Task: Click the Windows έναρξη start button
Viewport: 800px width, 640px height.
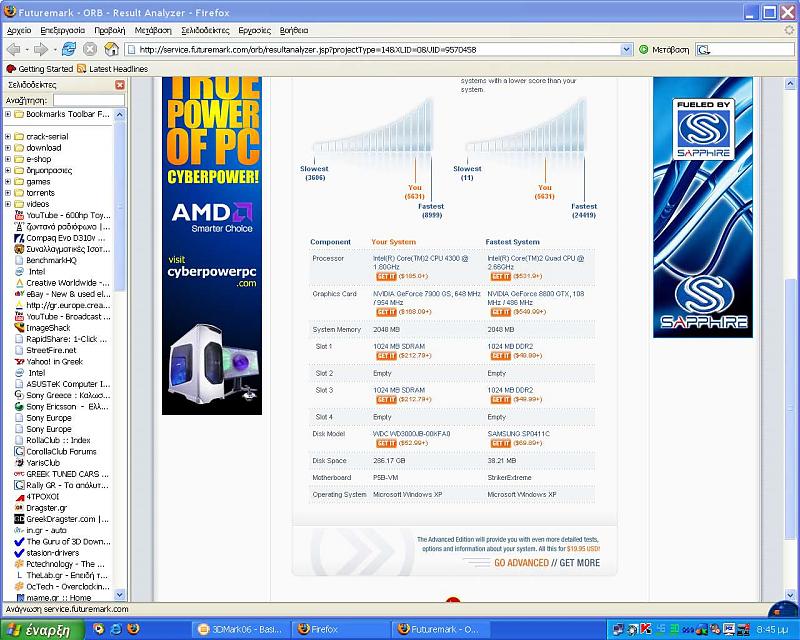Action: (42, 629)
